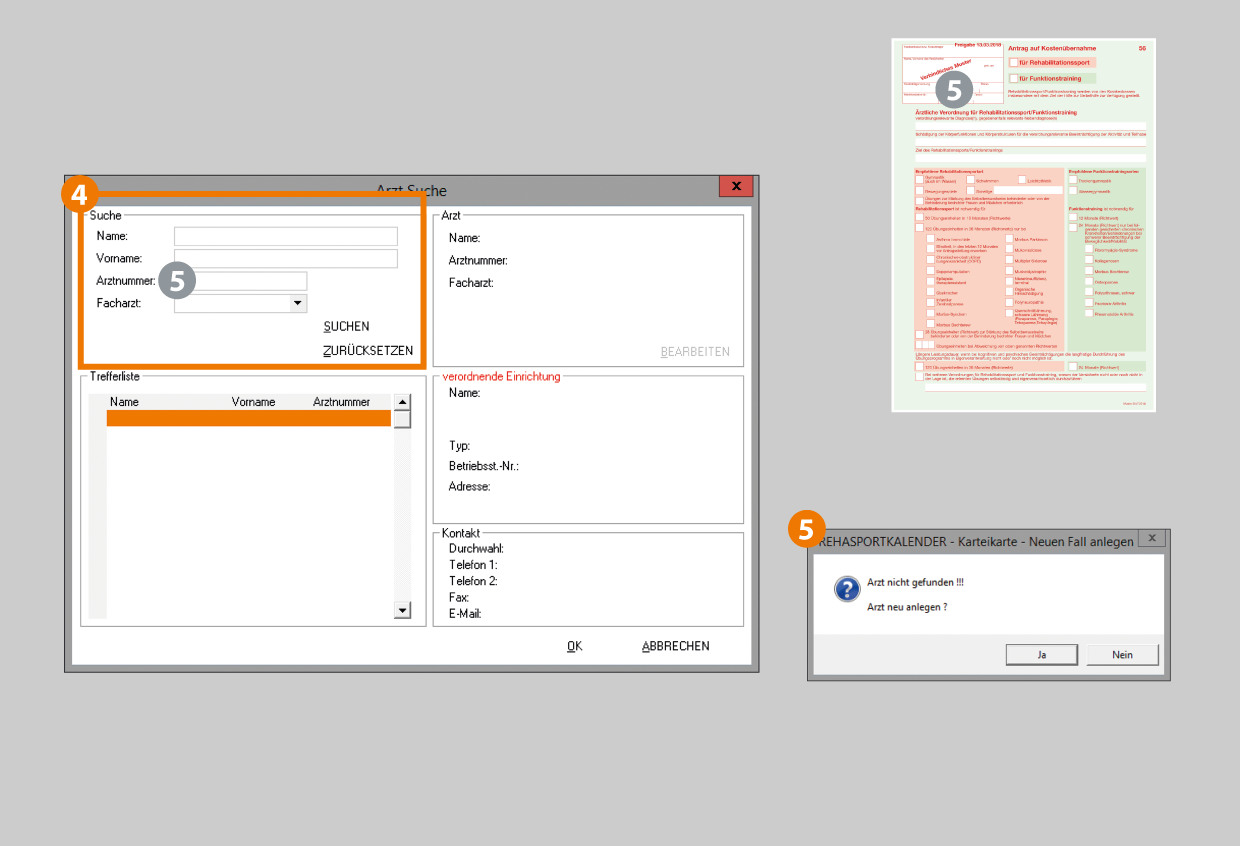
Task: Decline with the Nein button
Action: coord(1122,655)
